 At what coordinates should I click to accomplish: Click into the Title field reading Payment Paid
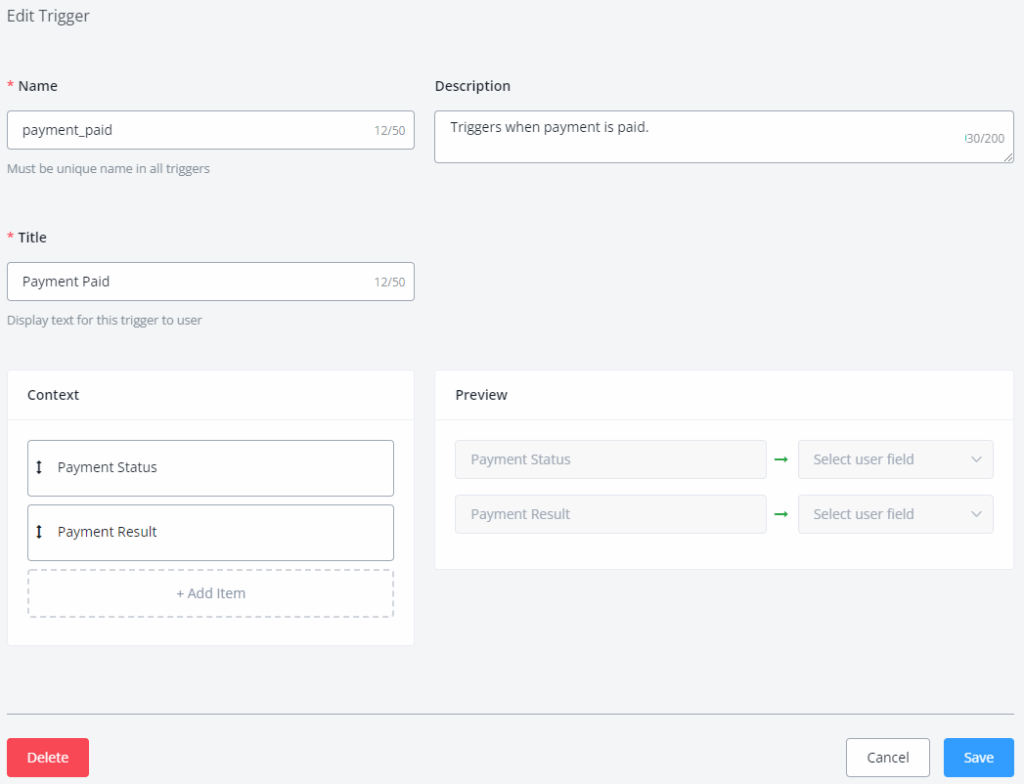coord(190,282)
